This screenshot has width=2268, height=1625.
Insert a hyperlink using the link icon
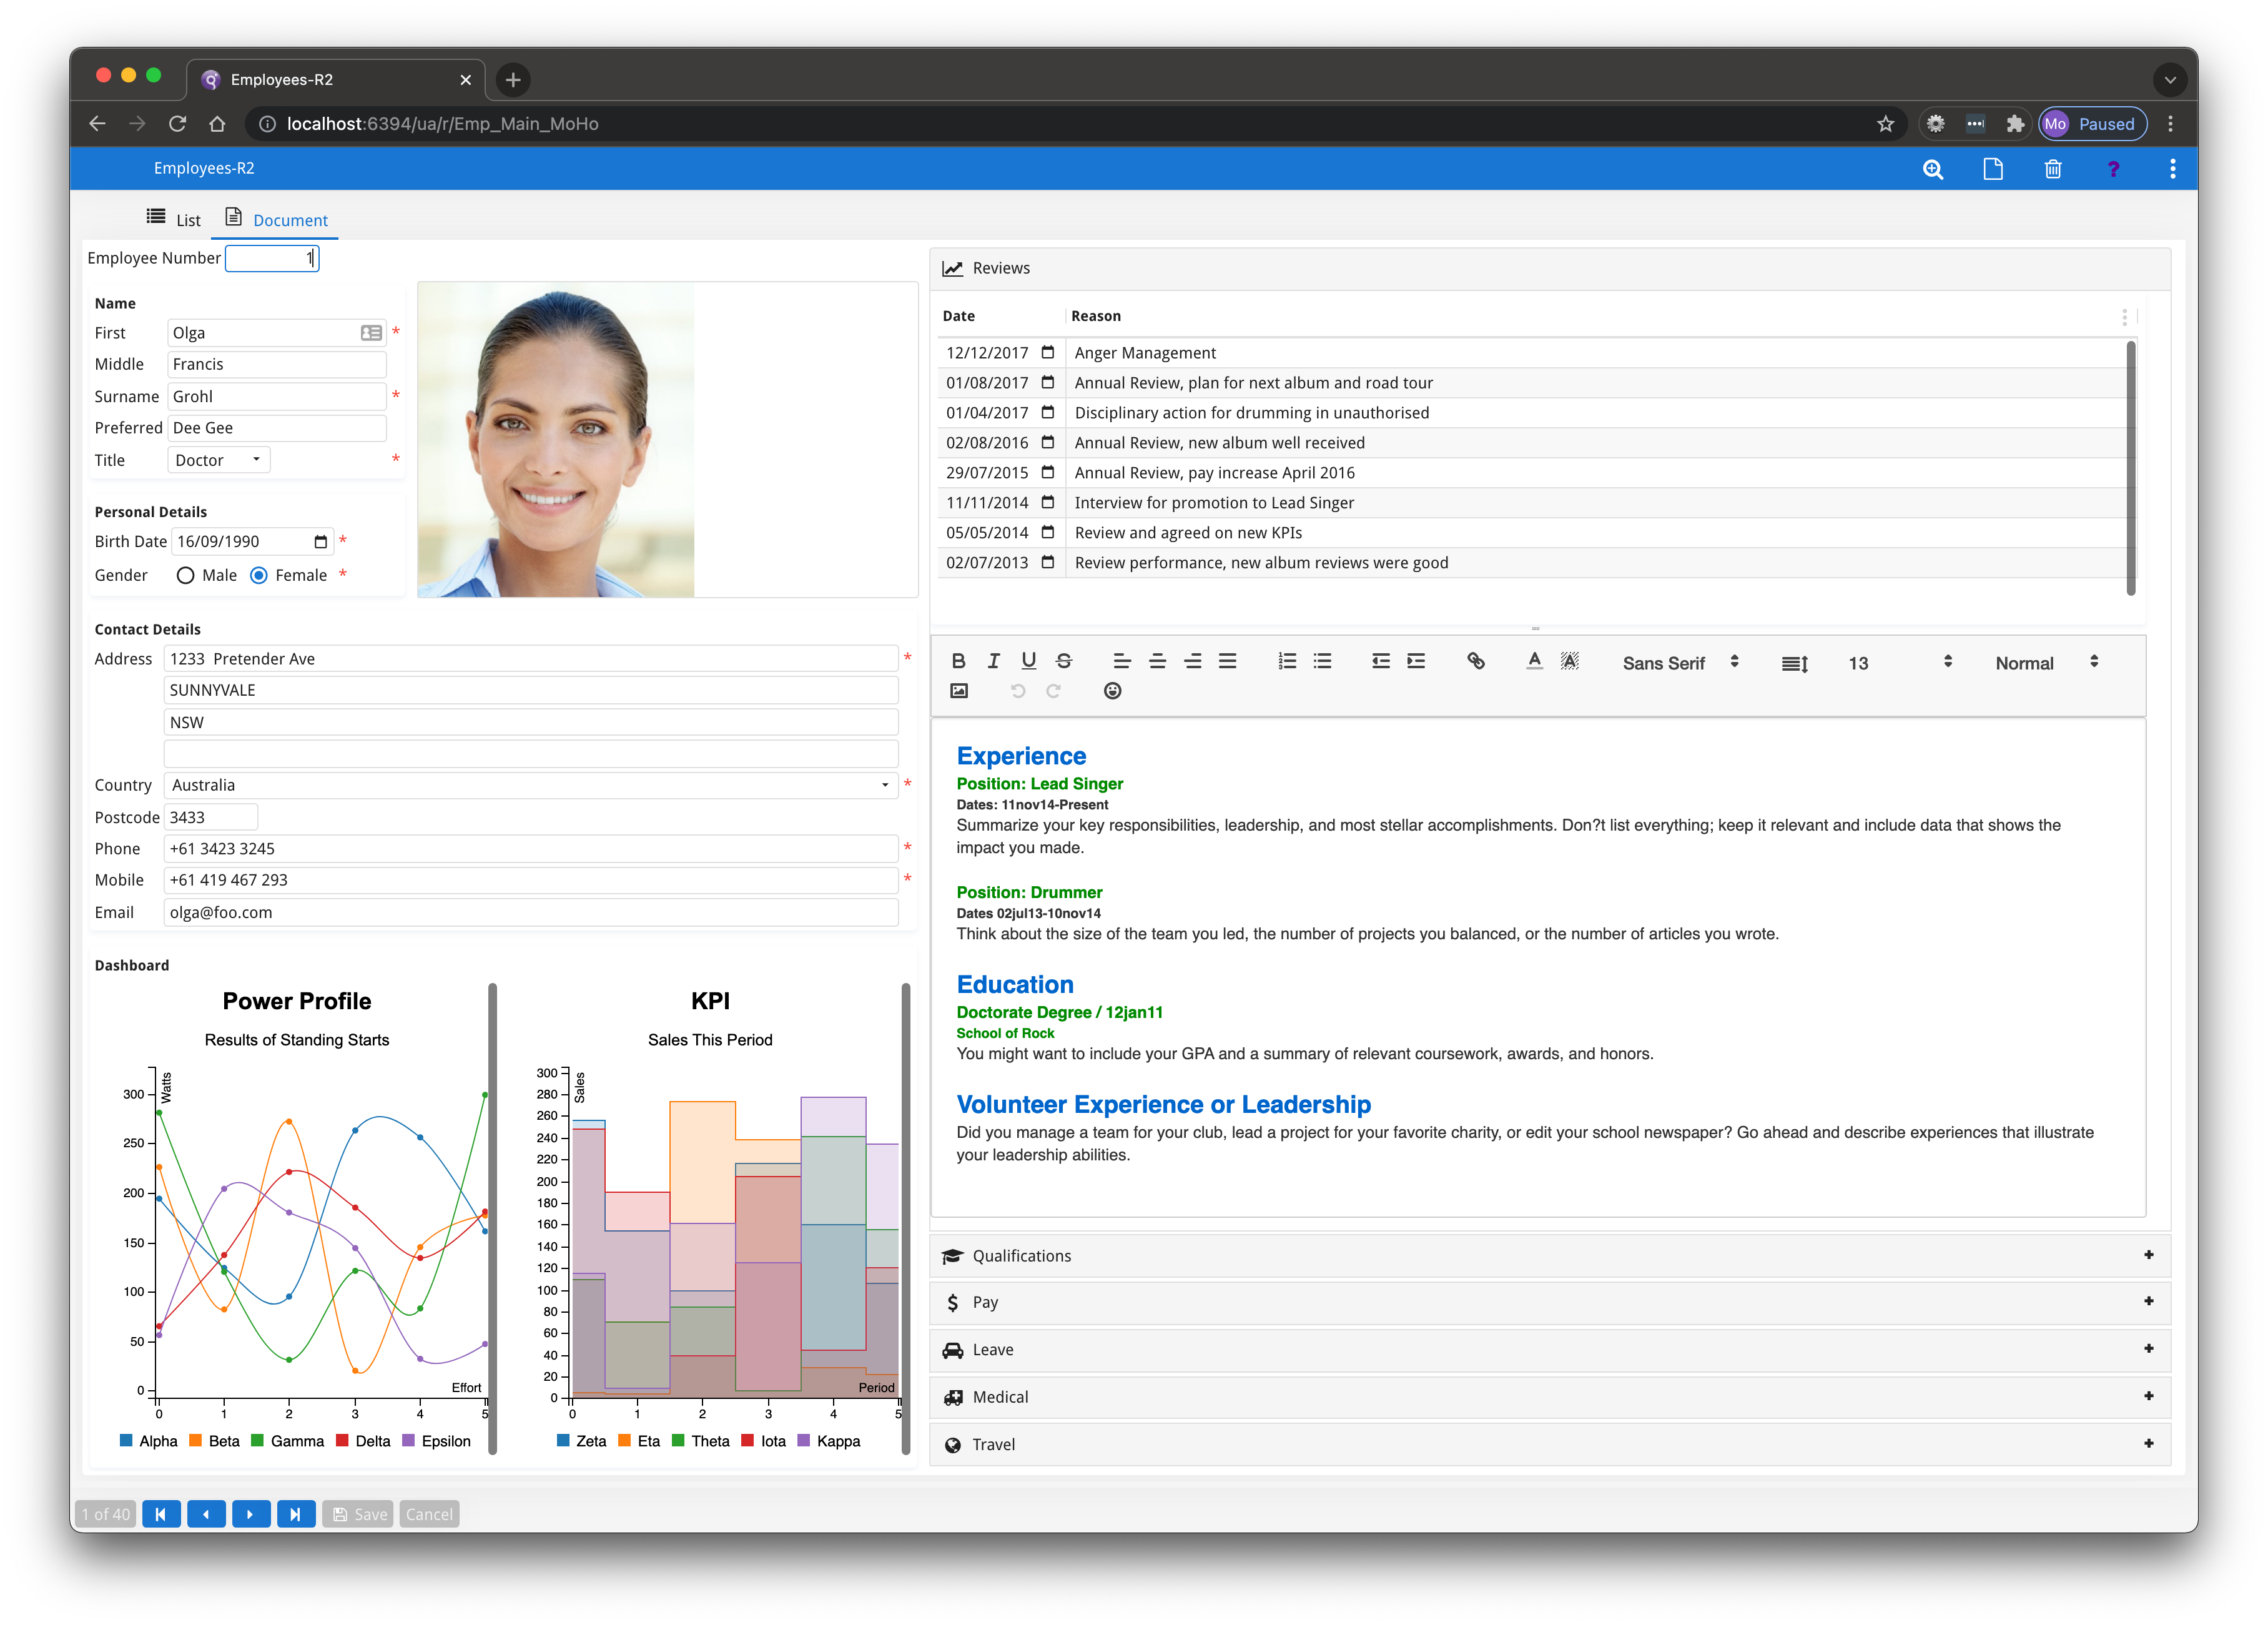1476,661
